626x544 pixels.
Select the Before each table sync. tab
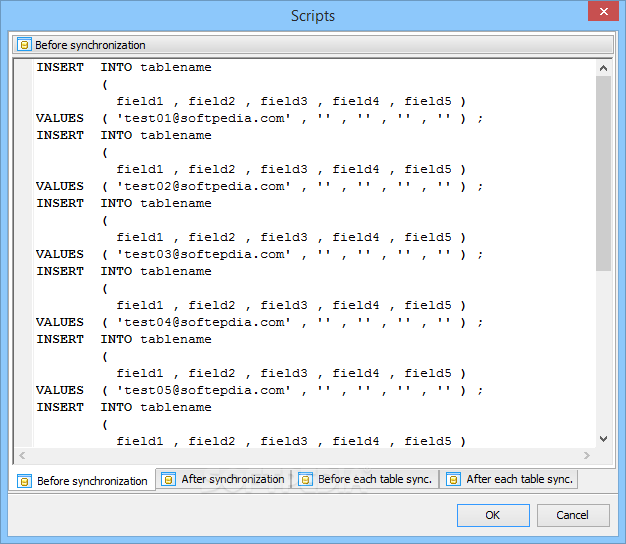click(x=365, y=479)
